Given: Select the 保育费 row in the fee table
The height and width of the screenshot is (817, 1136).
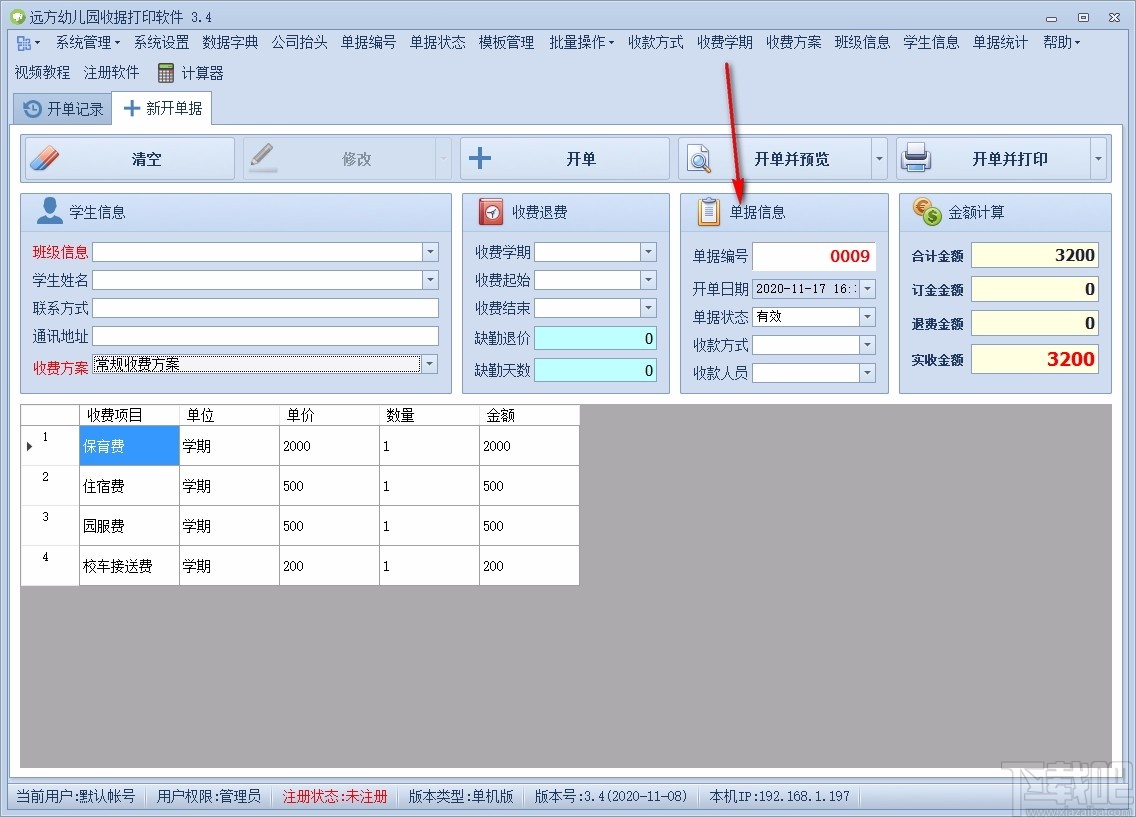Looking at the screenshot, I should [x=128, y=446].
